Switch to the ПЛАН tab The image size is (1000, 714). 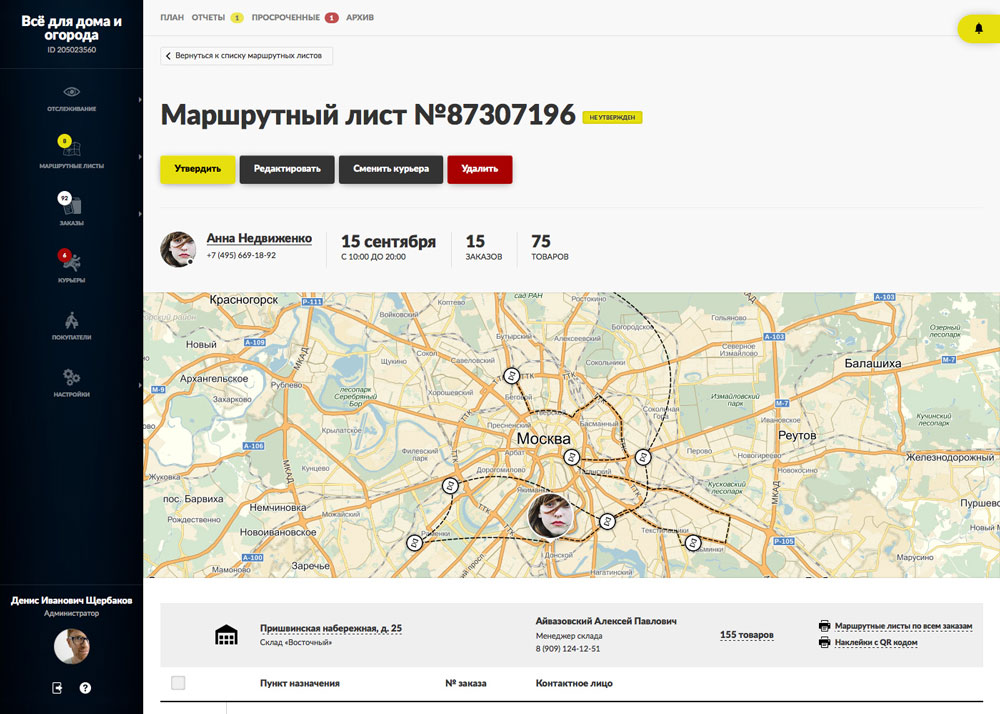[x=172, y=18]
